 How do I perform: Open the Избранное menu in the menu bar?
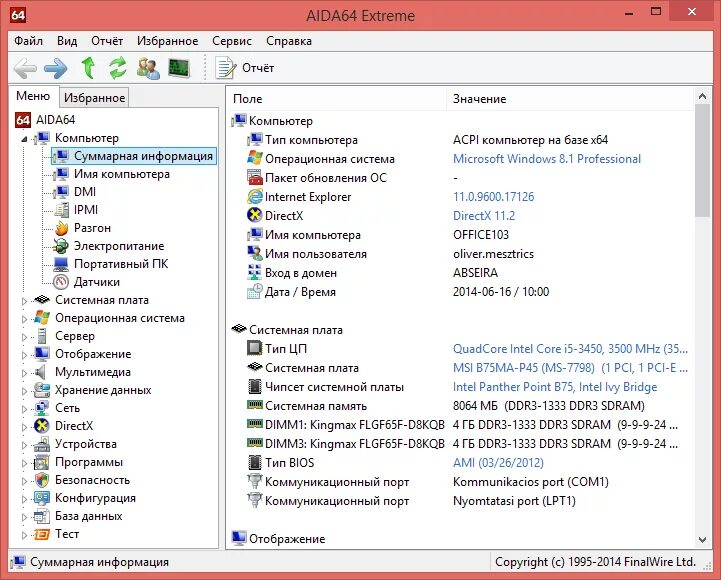pos(168,41)
